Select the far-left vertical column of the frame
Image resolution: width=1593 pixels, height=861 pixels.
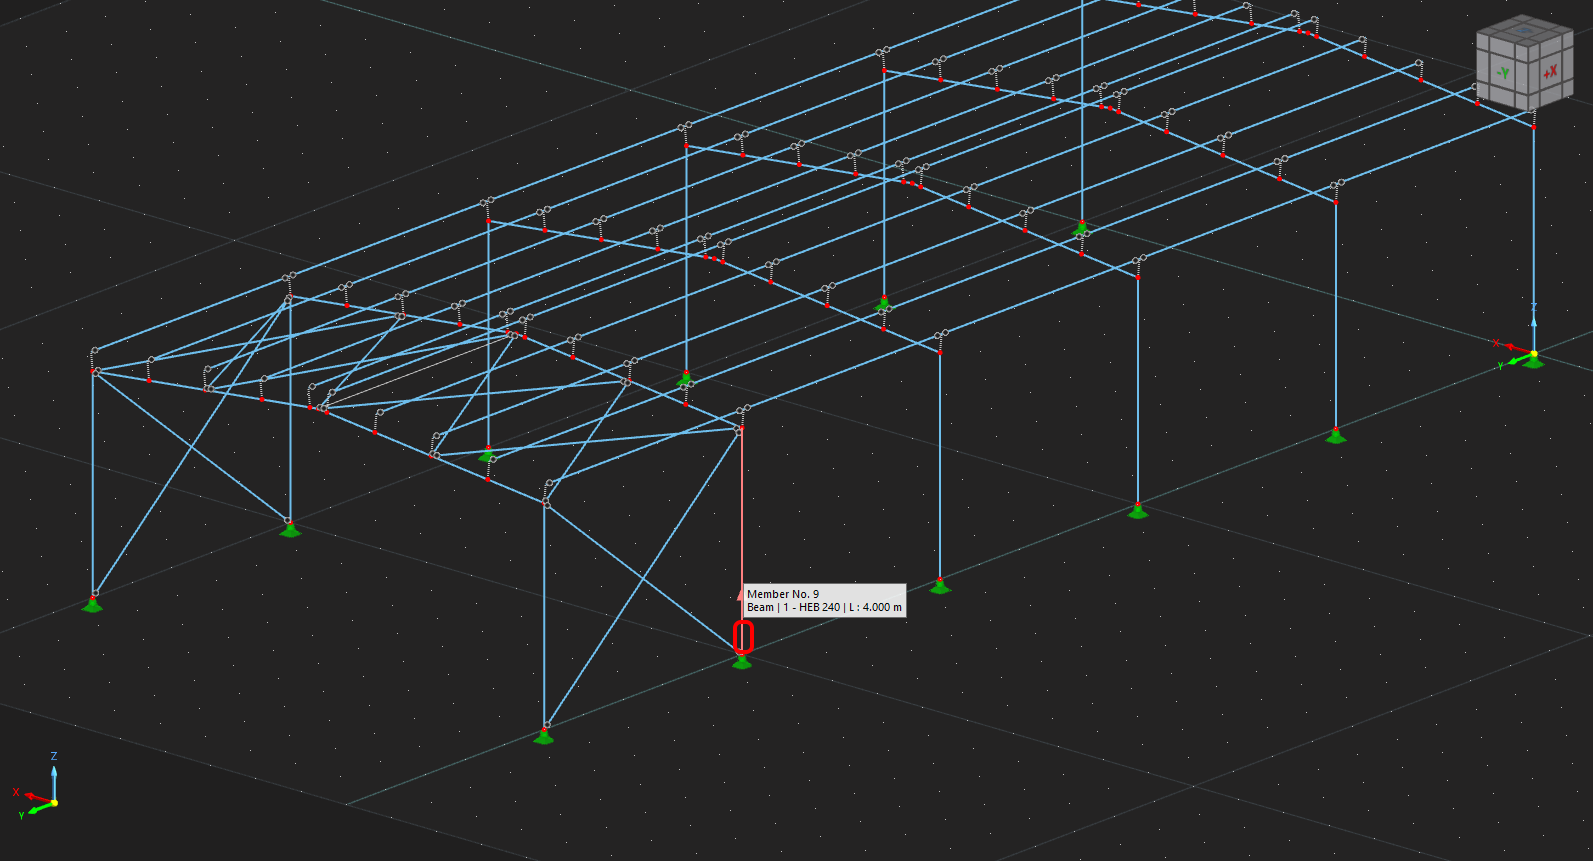pyautogui.click(x=93, y=480)
